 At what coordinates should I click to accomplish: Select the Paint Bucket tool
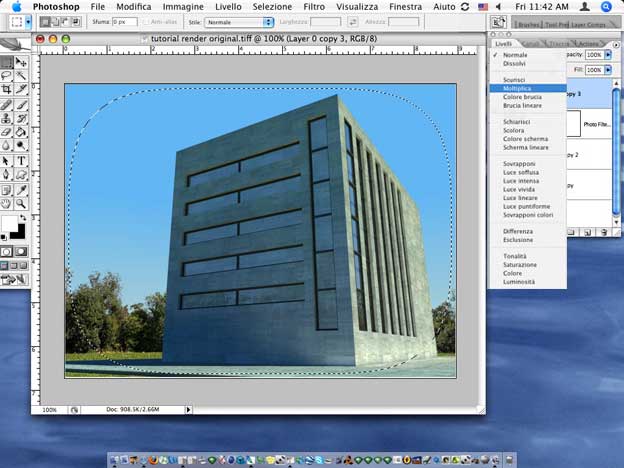(x=21, y=131)
